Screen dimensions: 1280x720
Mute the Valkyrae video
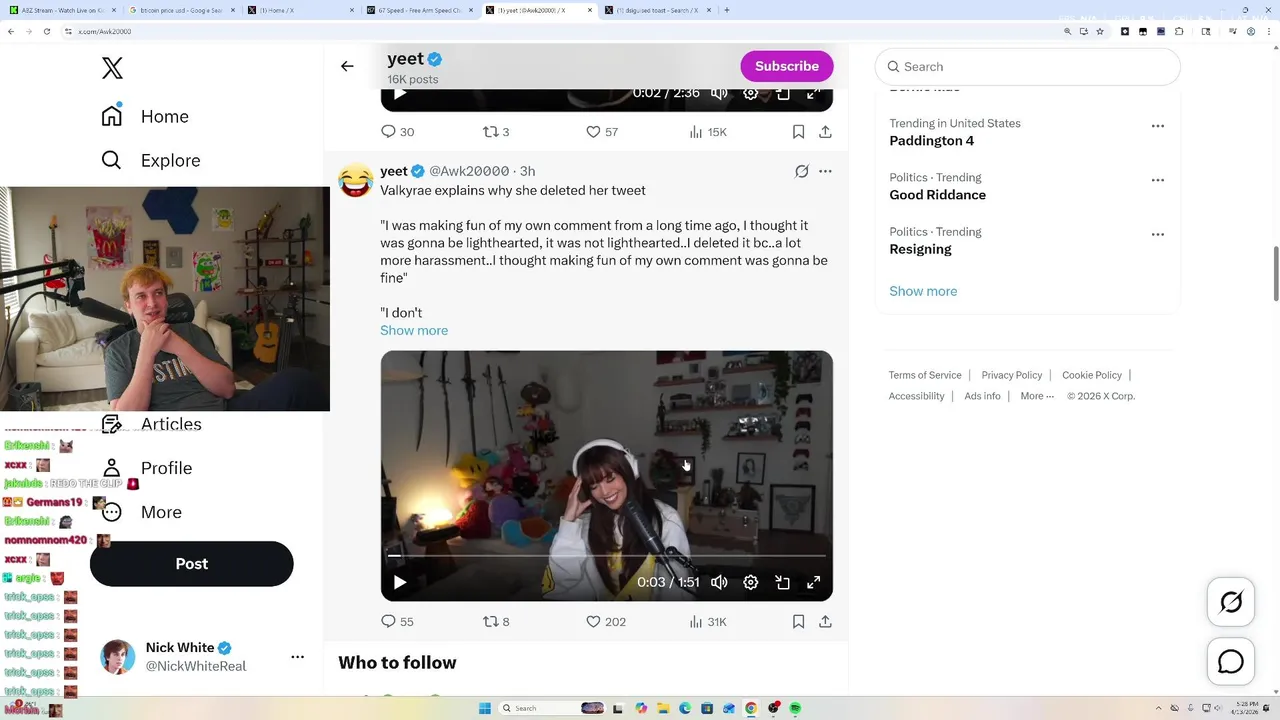[x=719, y=582]
